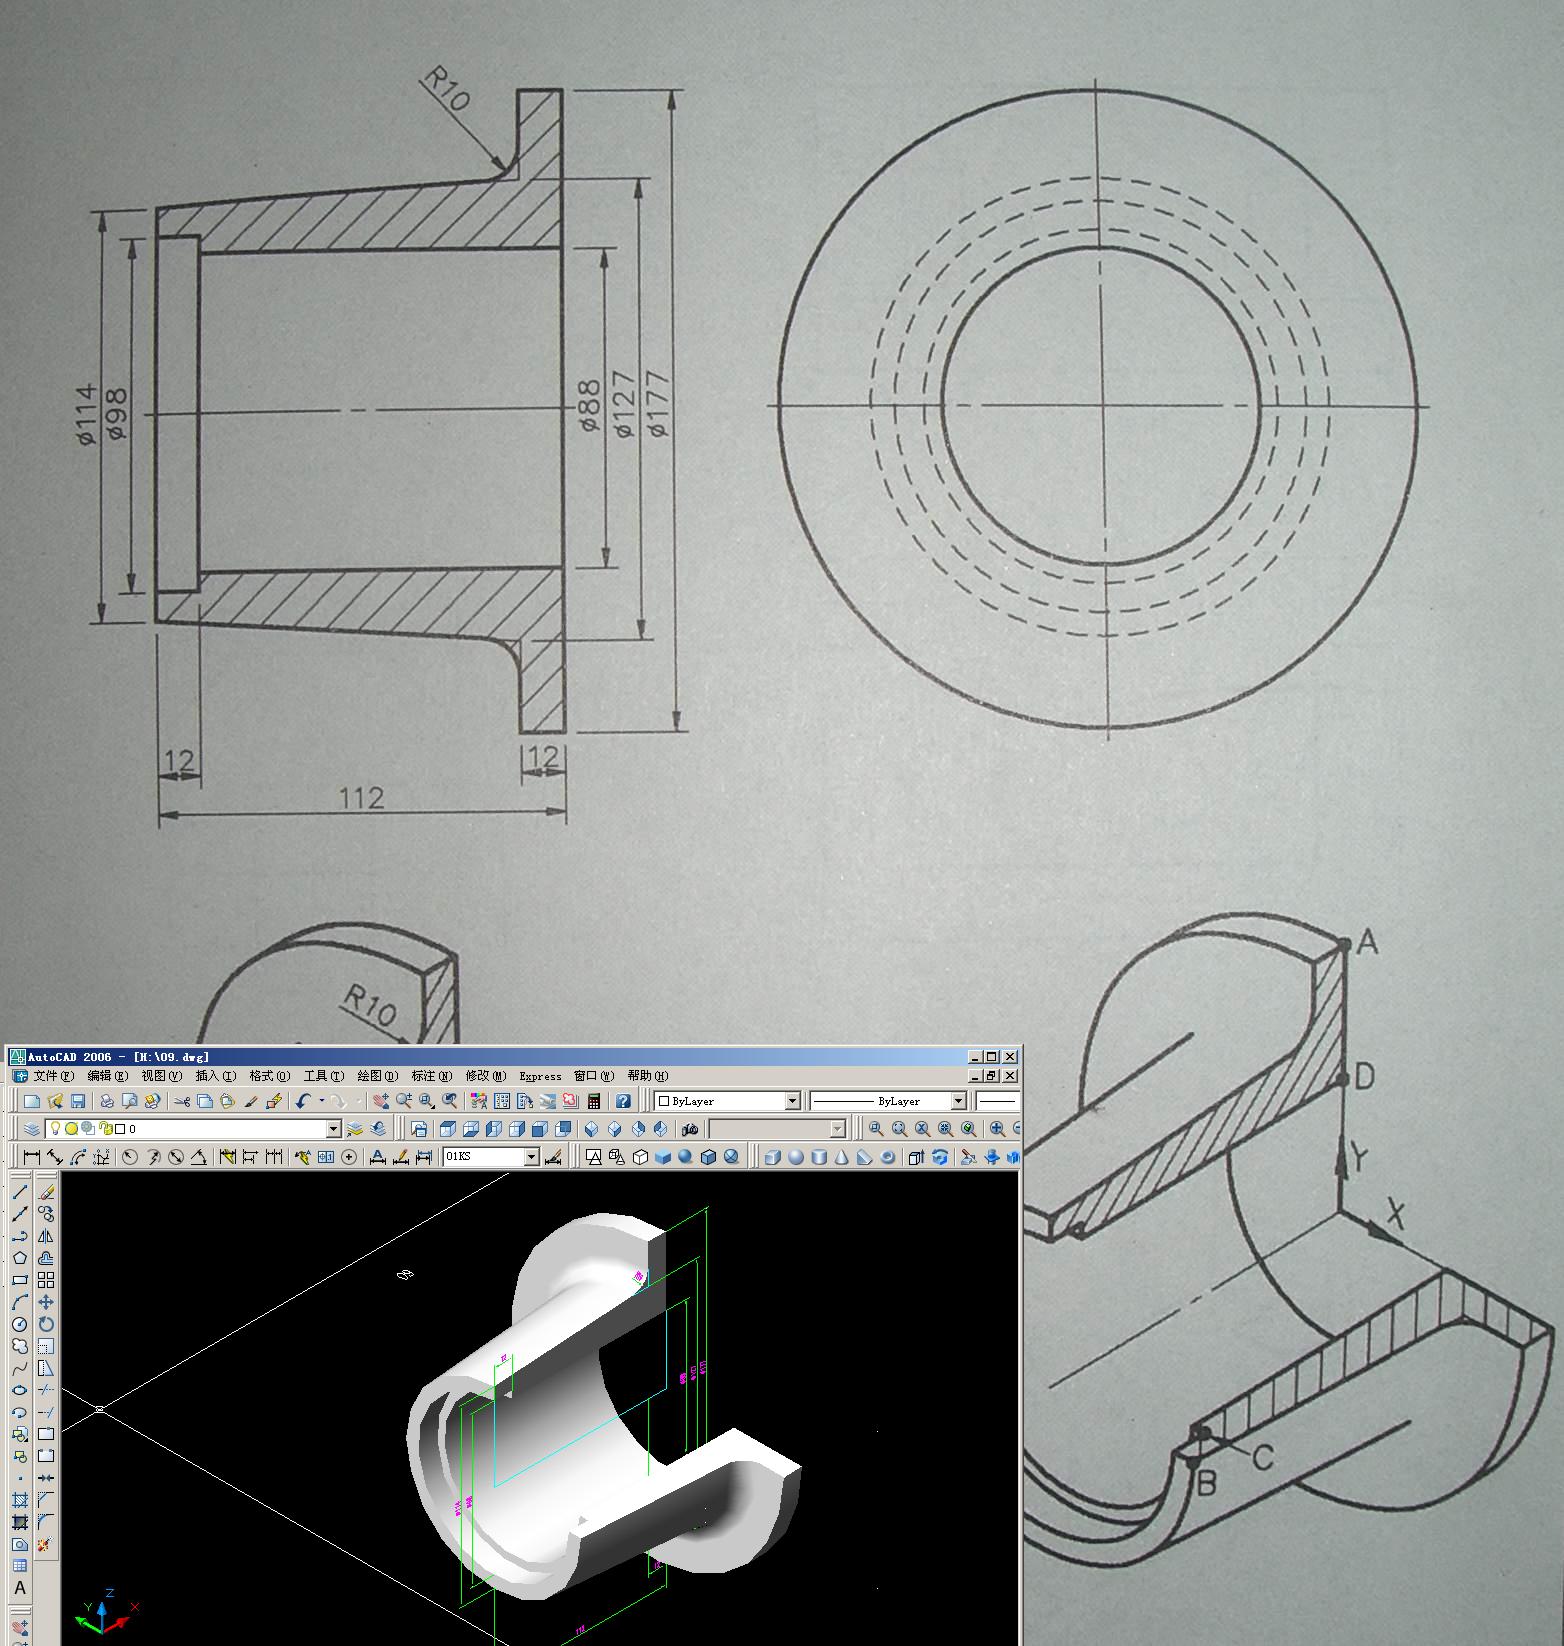Click the Plot print icon

107,1101
